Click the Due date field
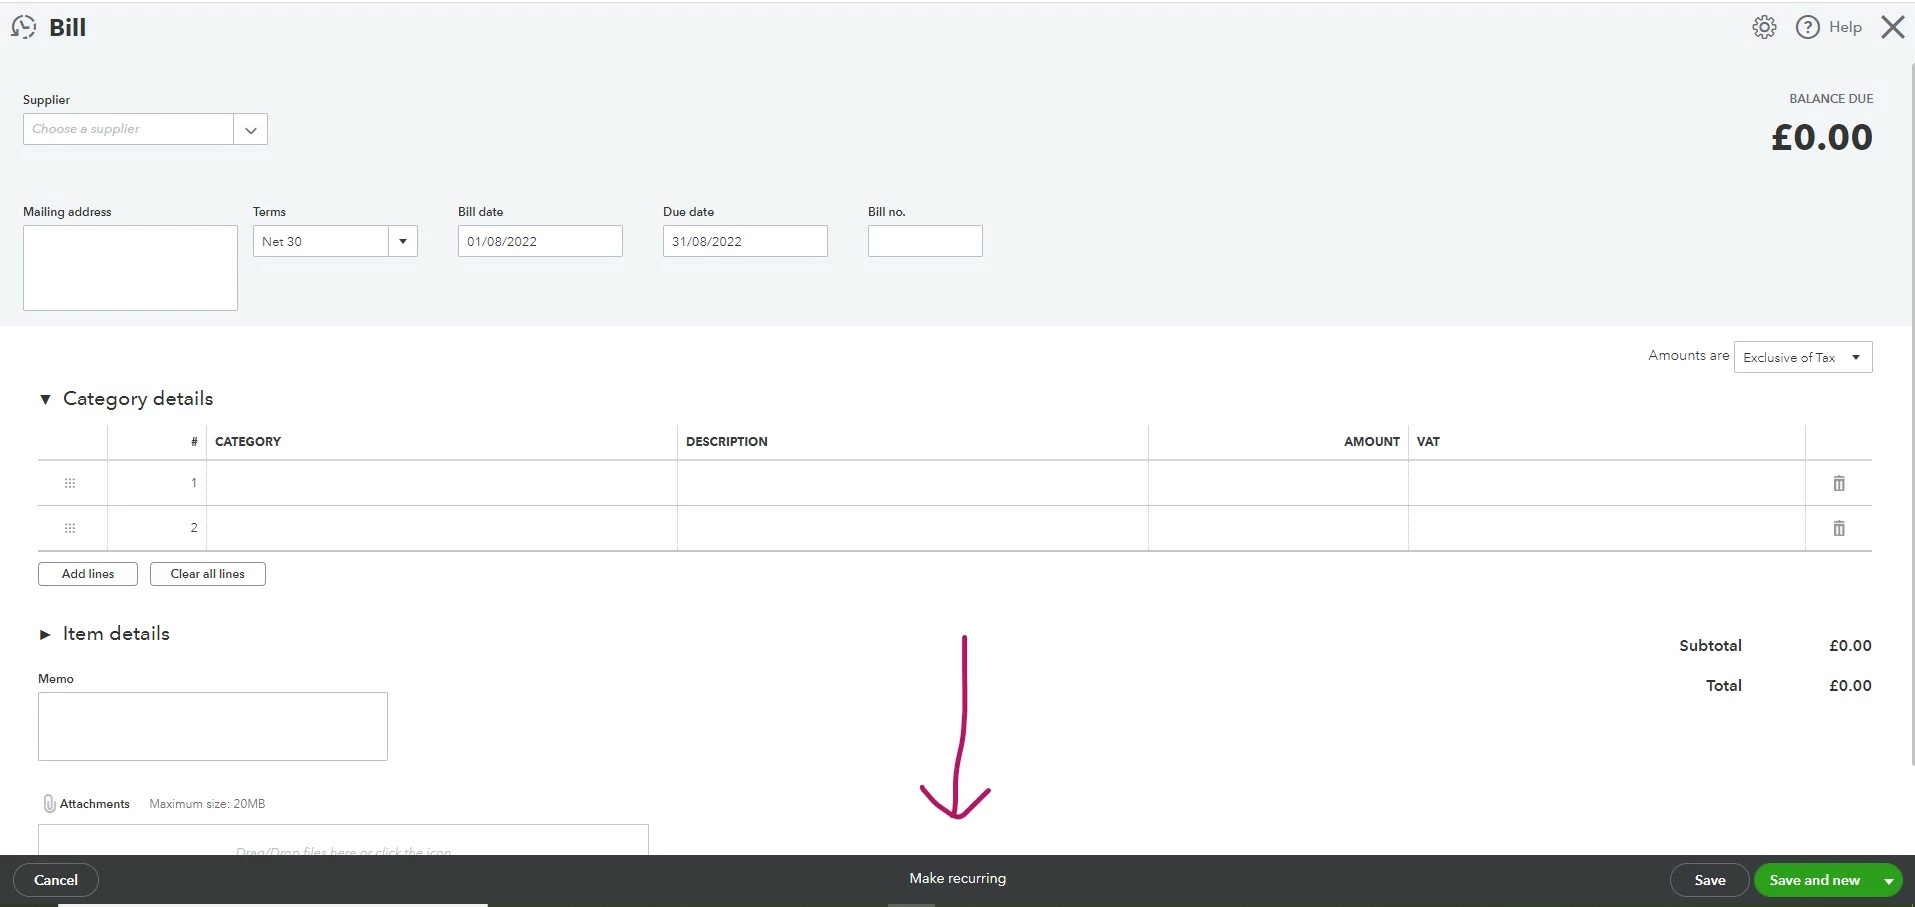 (745, 241)
